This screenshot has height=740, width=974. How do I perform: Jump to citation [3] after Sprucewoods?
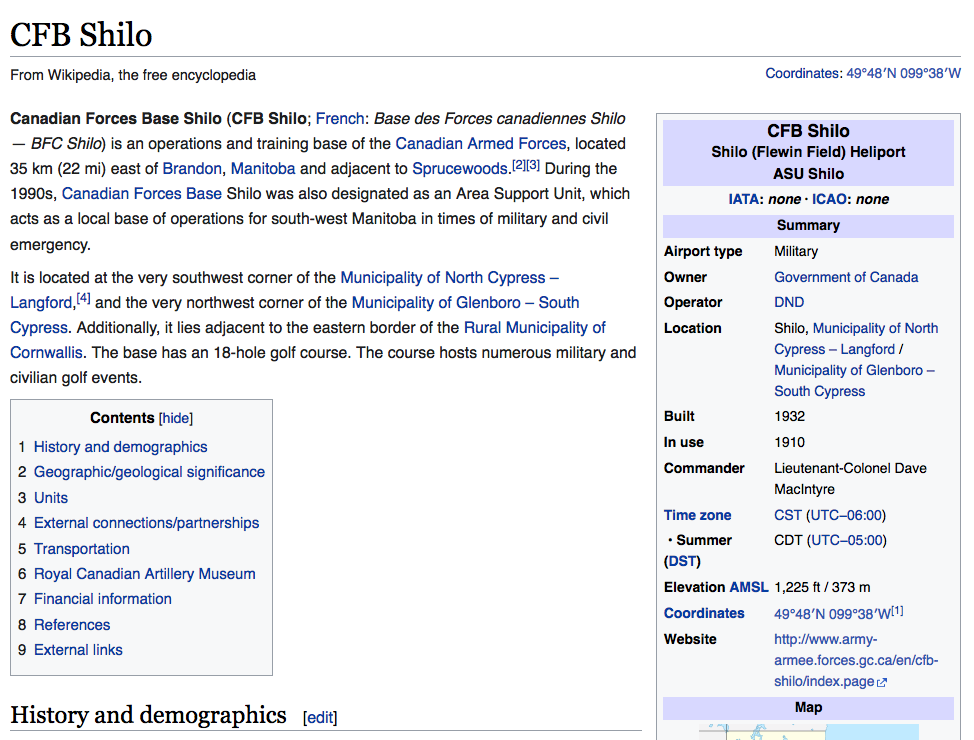[533, 165]
